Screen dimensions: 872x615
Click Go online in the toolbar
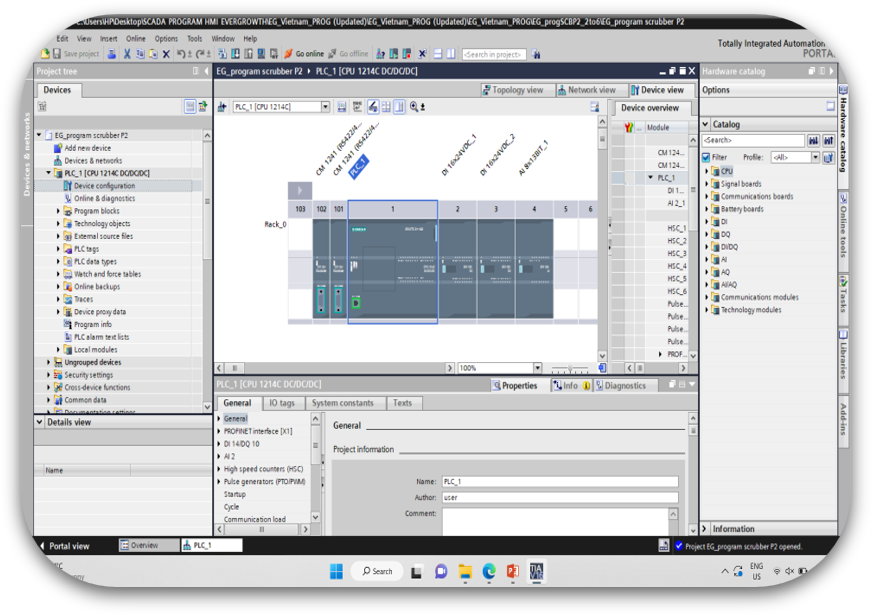[304, 54]
